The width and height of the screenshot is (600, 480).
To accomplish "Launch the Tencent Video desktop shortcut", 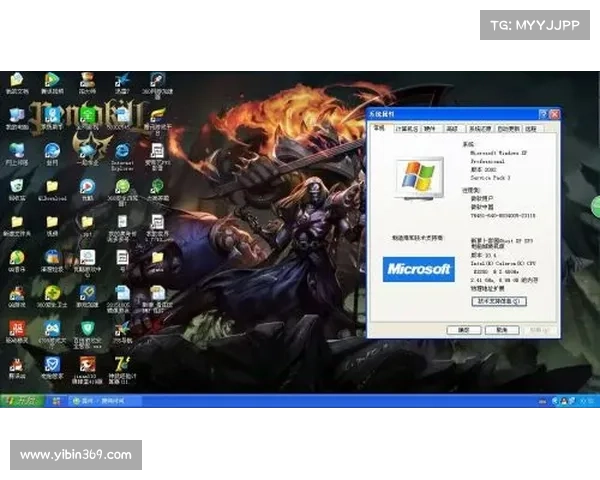I will pyautogui.click(x=52, y=82).
